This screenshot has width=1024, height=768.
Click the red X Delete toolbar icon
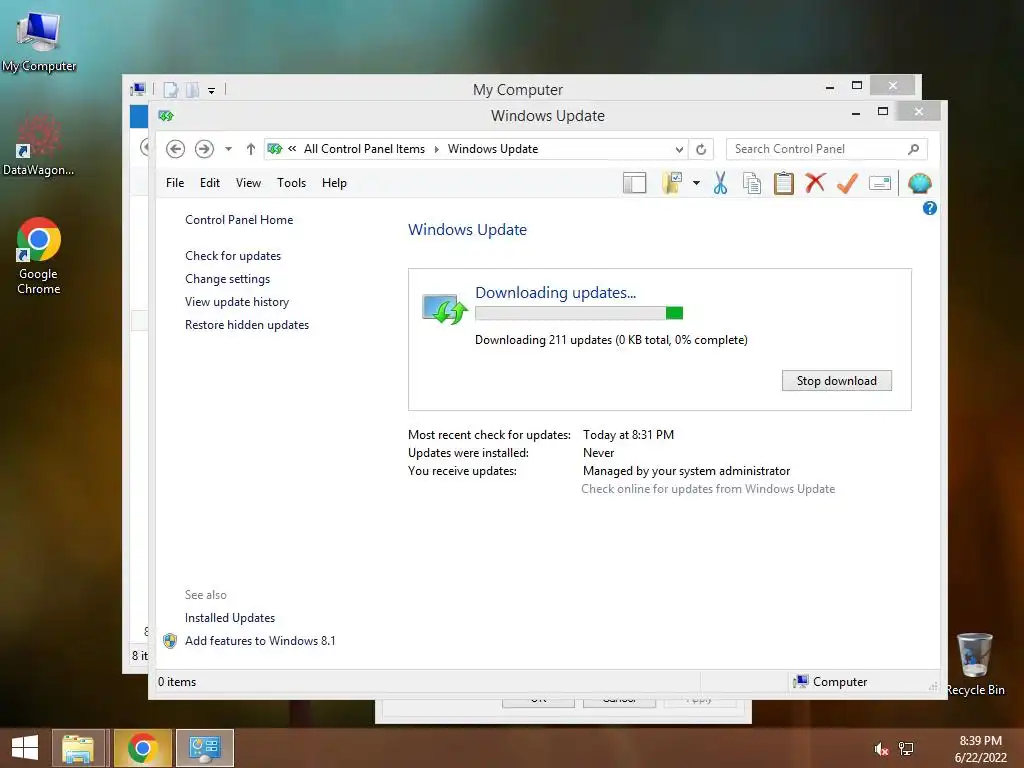[x=815, y=184]
